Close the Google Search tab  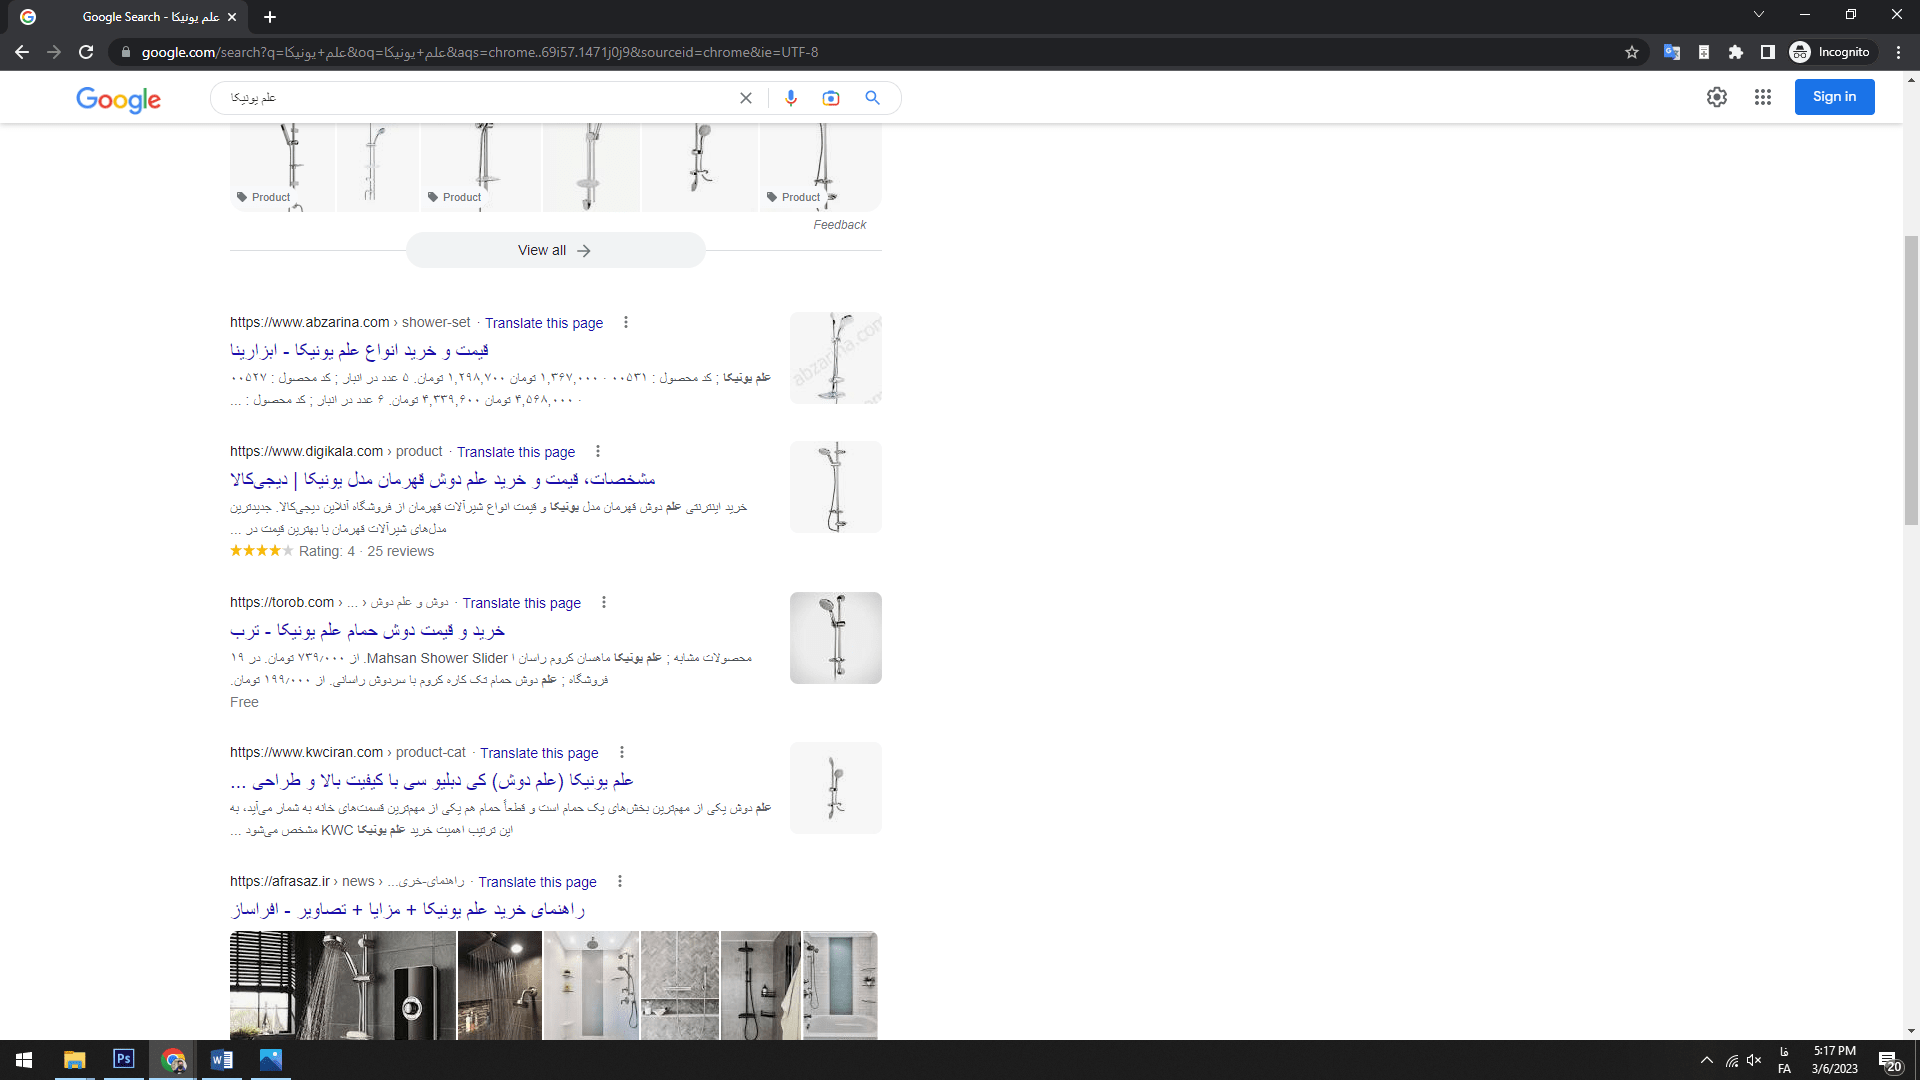232,17
